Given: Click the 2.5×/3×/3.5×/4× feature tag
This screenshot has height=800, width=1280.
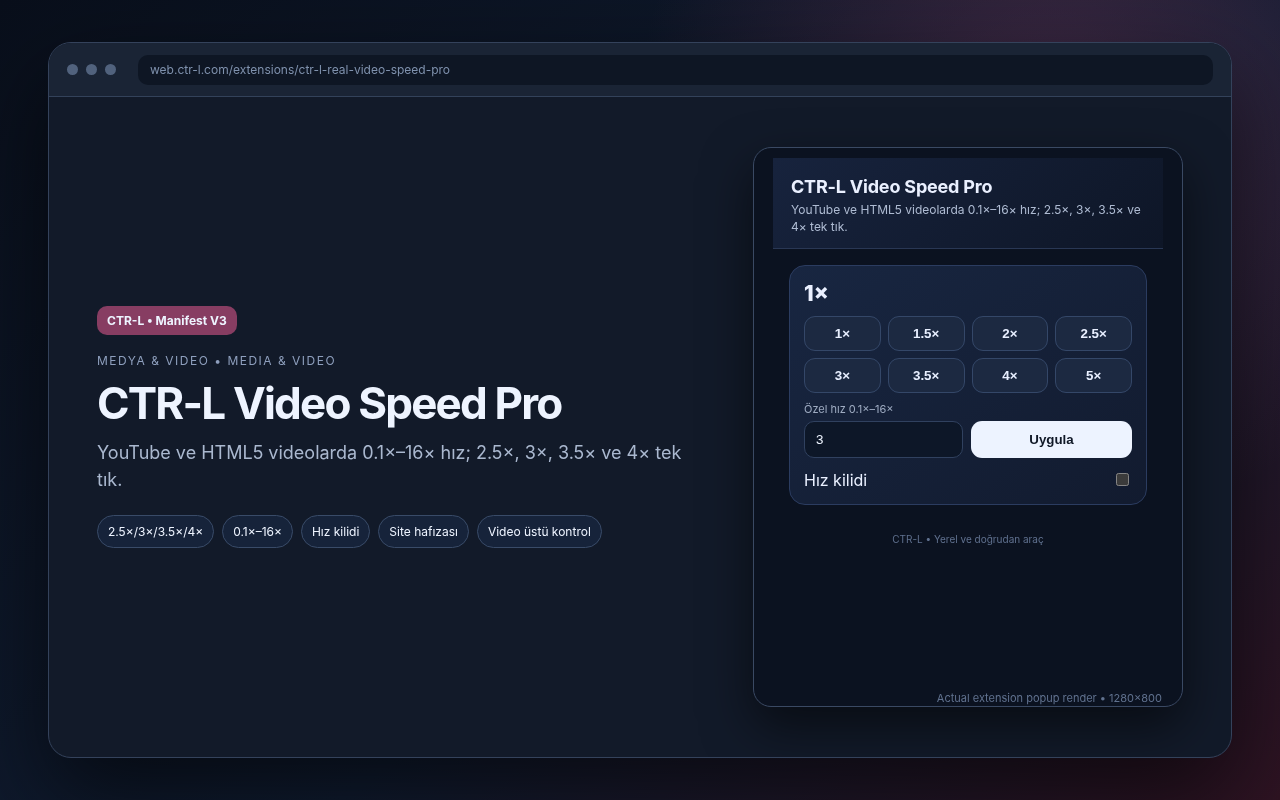Looking at the screenshot, I should click(155, 532).
